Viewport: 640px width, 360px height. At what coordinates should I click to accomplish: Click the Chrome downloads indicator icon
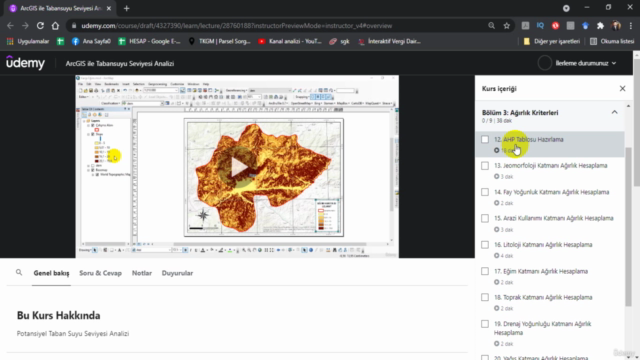(566, 8)
